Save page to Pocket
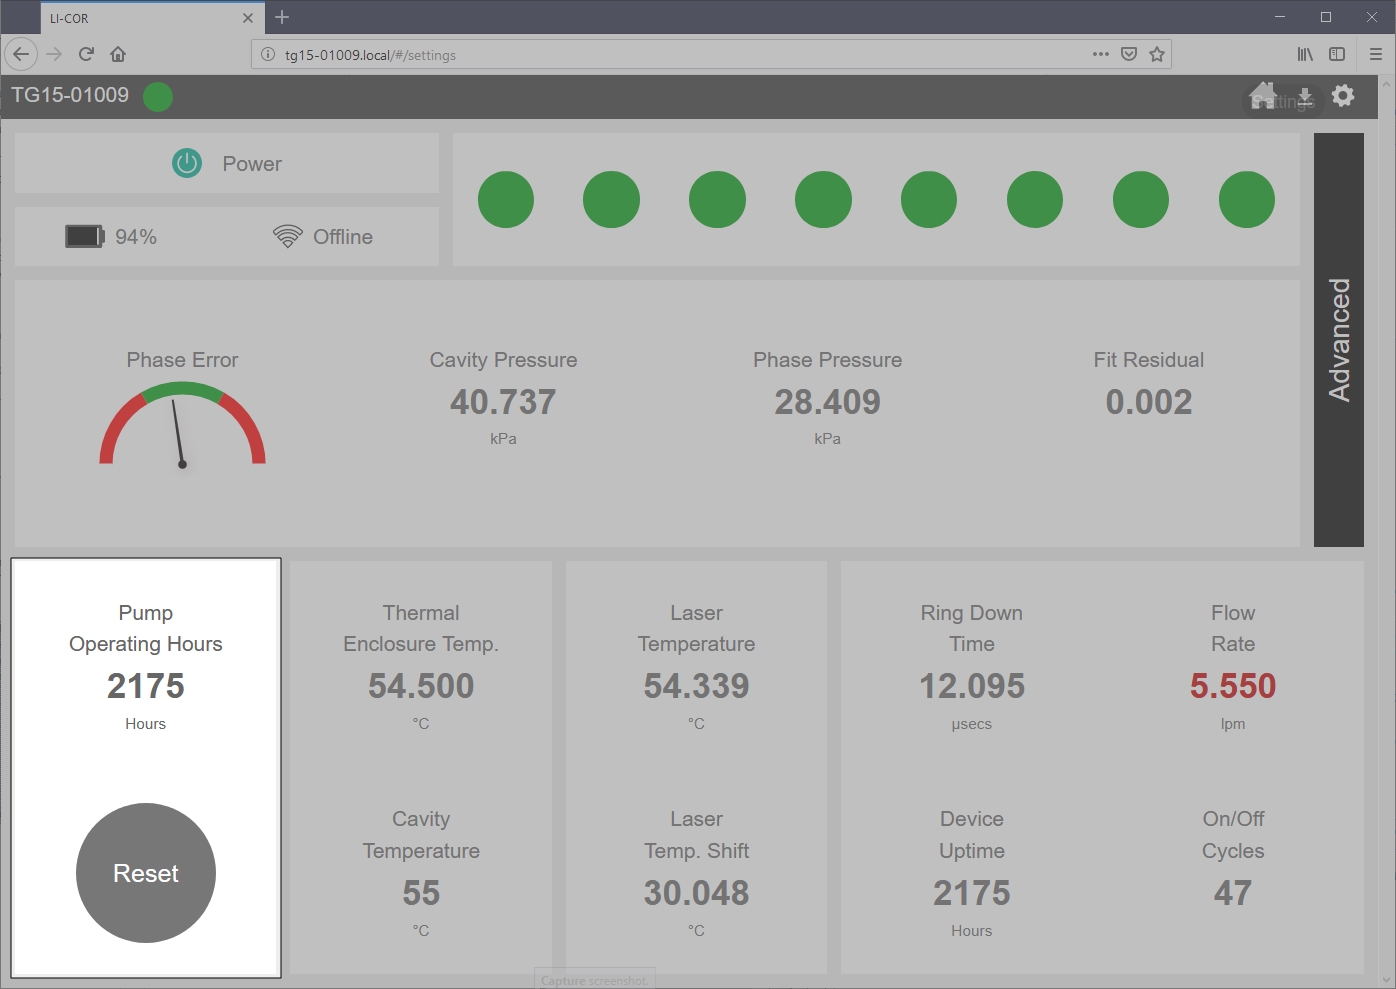Viewport: 1396px width, 989px height. (1129, 55)
